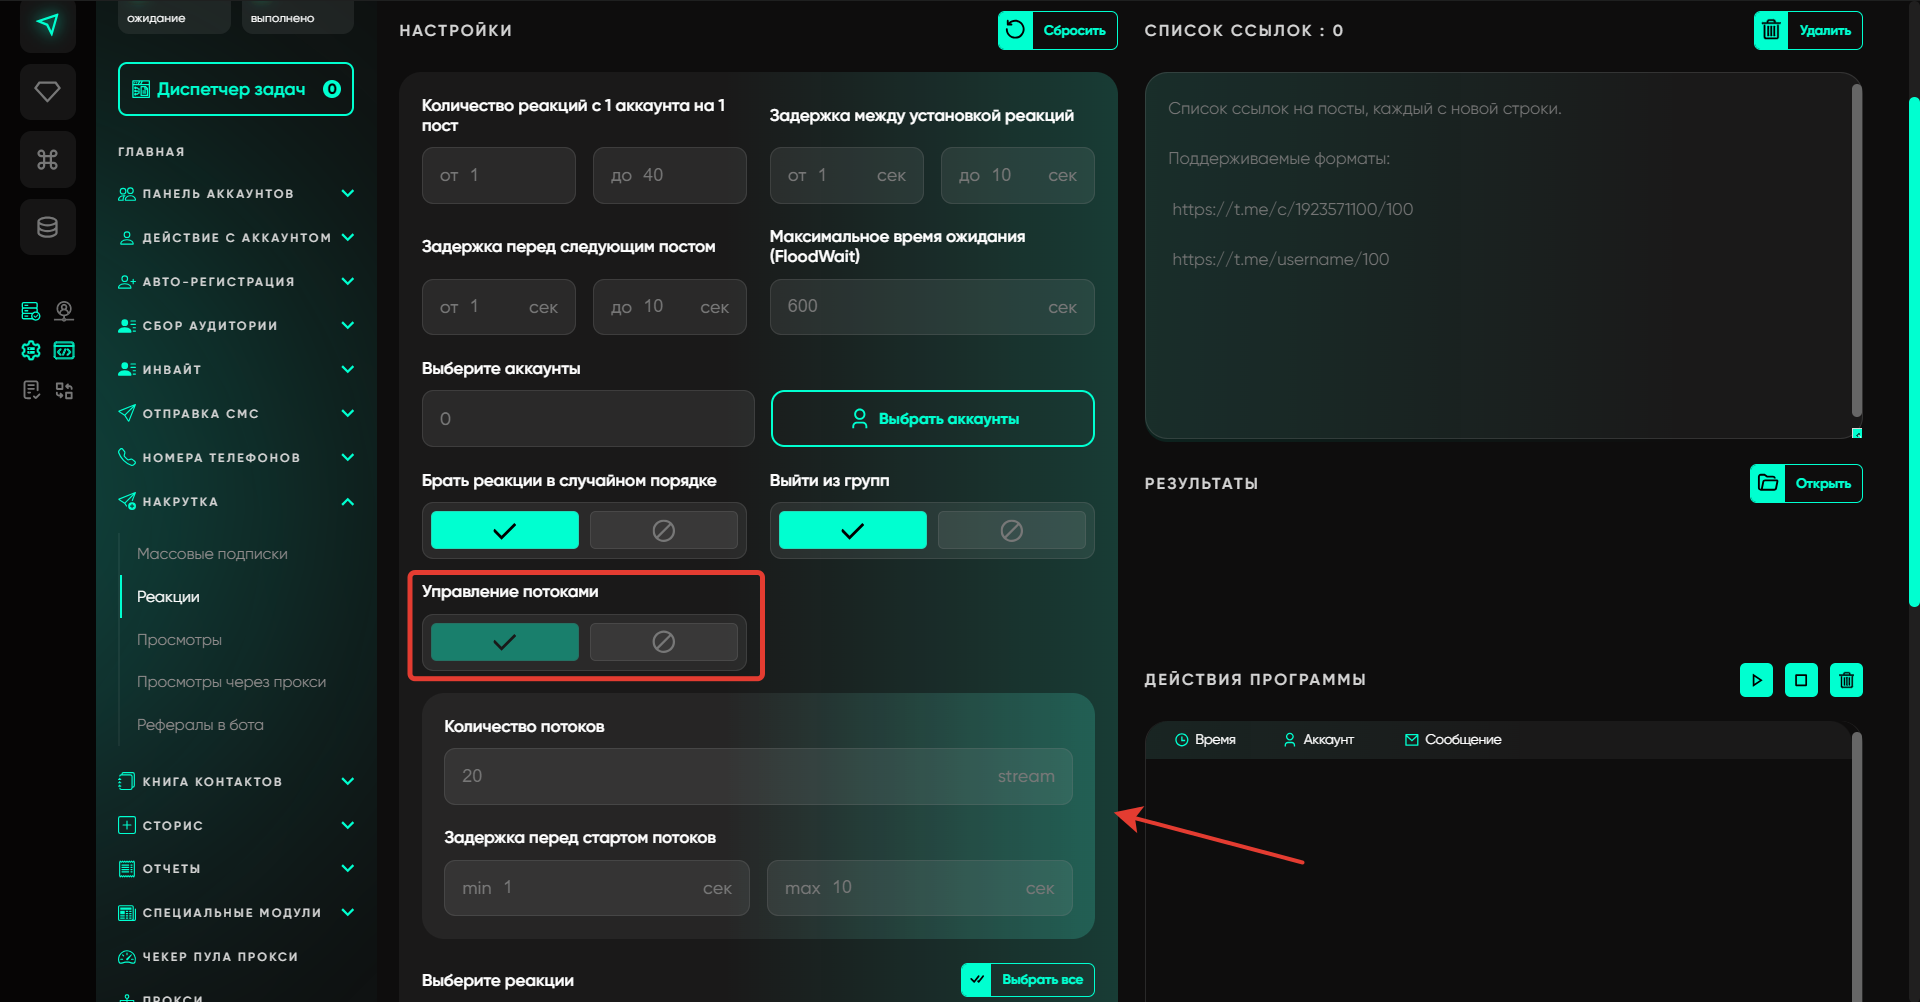
Task: Expand the Панель аккаунтов section
Action: (347, 194)
